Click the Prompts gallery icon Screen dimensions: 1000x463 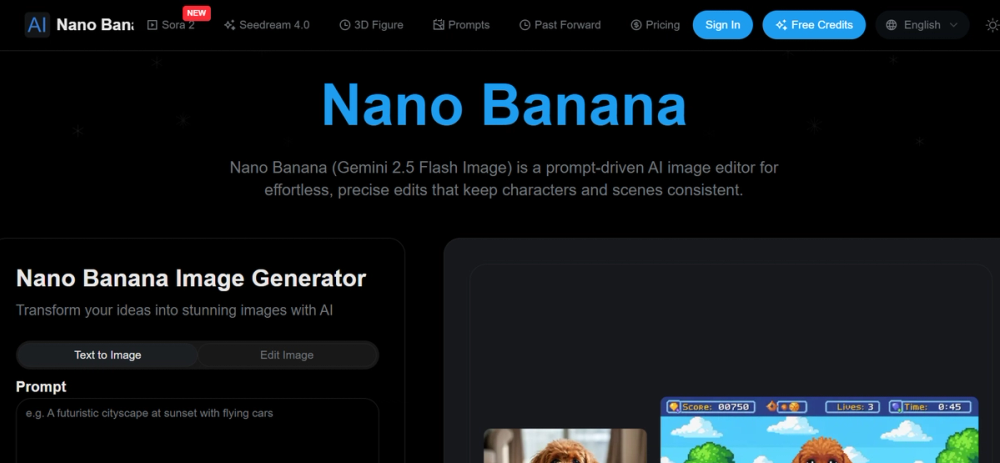[438, 25]
